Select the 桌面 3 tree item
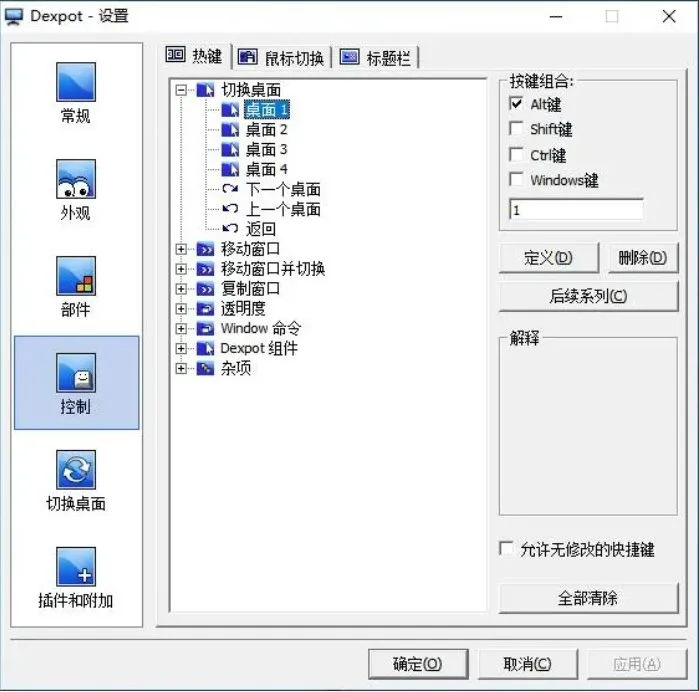The image size is (699, 692). (x=267, y=149)
